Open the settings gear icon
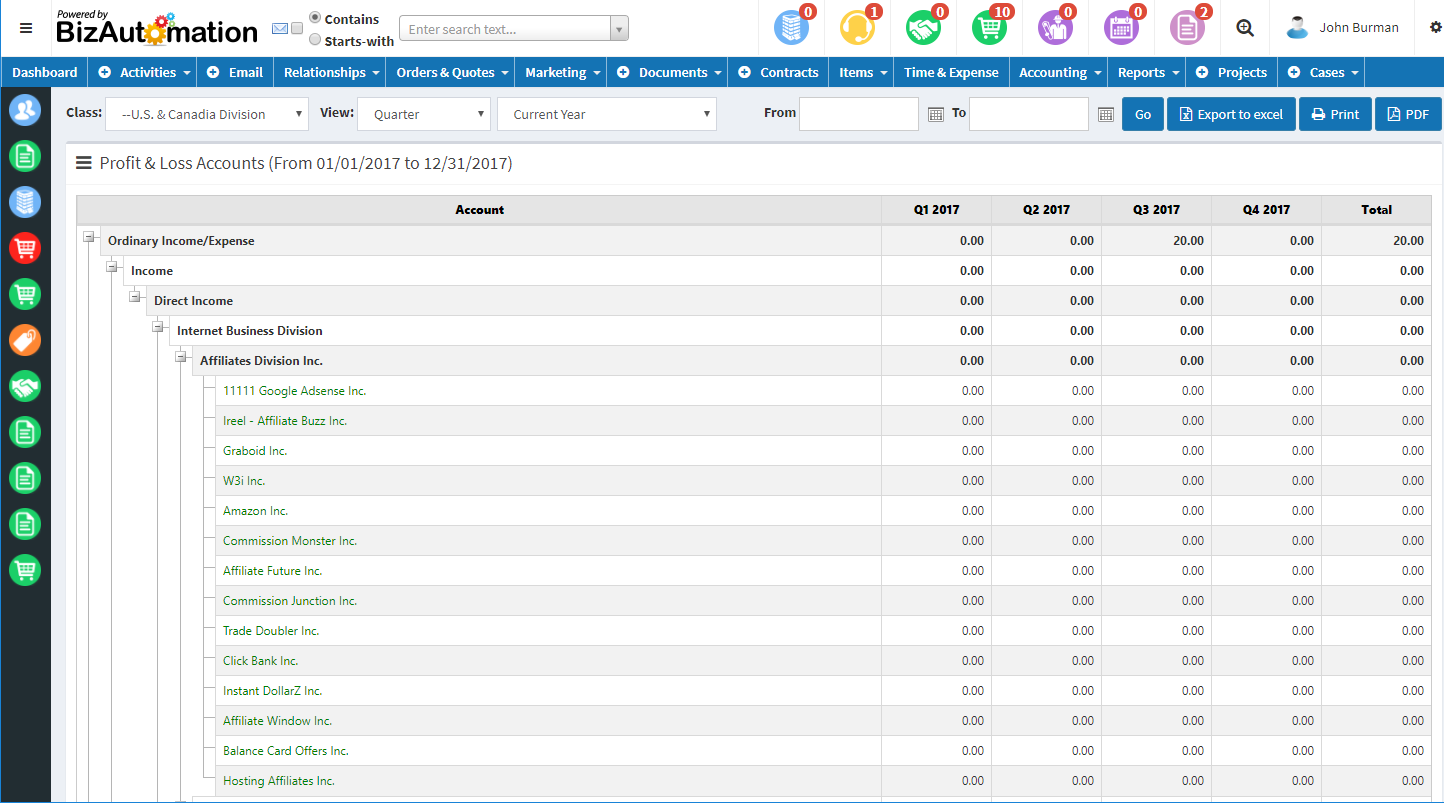The image size is (1444, 803). tap(1436, 28)
